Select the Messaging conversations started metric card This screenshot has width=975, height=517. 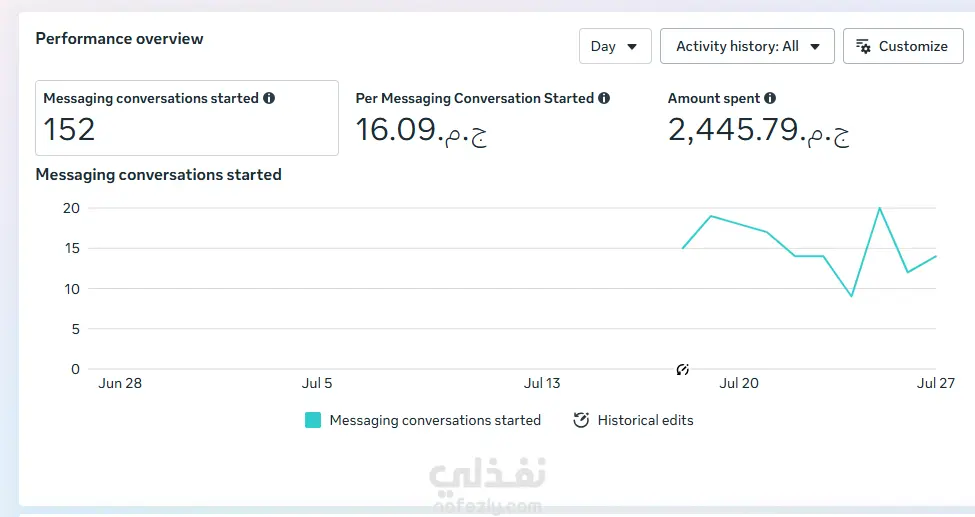(187, 118)
